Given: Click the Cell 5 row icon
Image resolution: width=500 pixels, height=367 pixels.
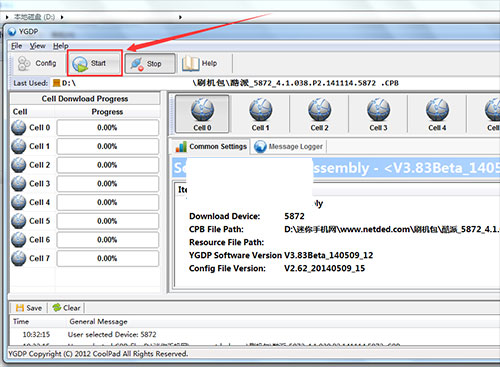Looking at the screenshot, I should tap(19, 221).
